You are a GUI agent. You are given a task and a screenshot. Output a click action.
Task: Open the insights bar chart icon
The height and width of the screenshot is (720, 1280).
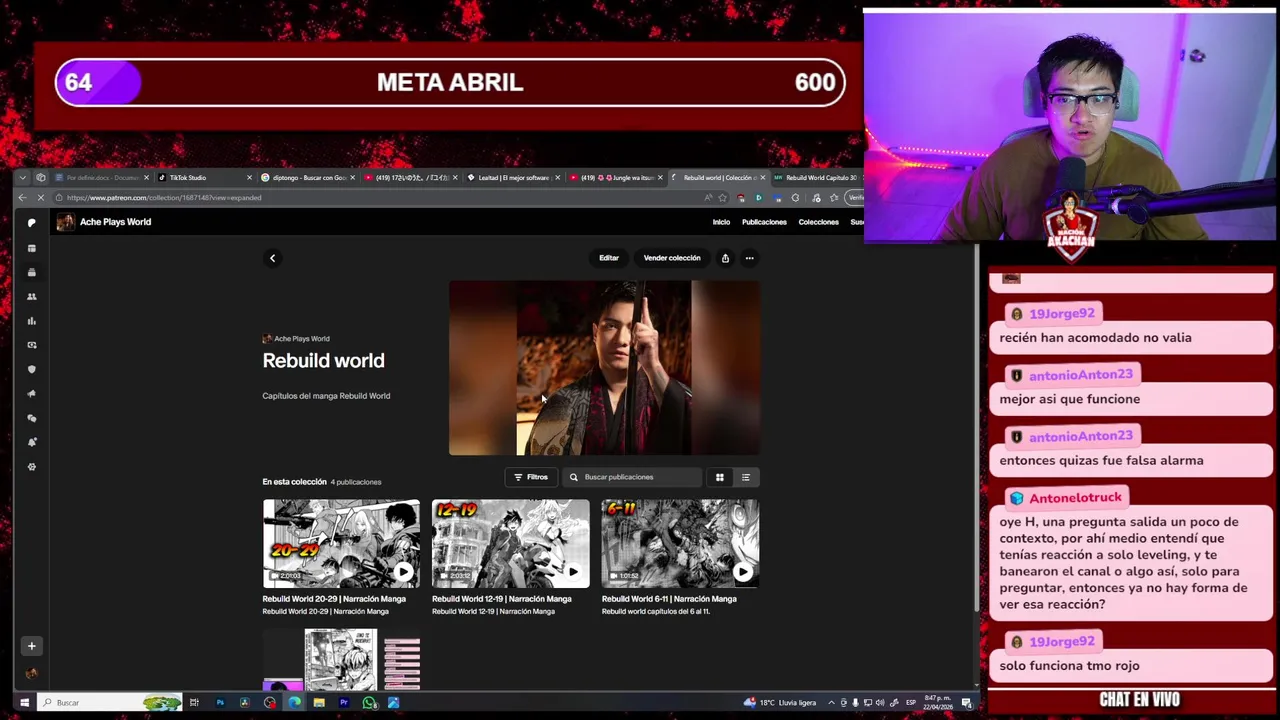tap(32, 321)
